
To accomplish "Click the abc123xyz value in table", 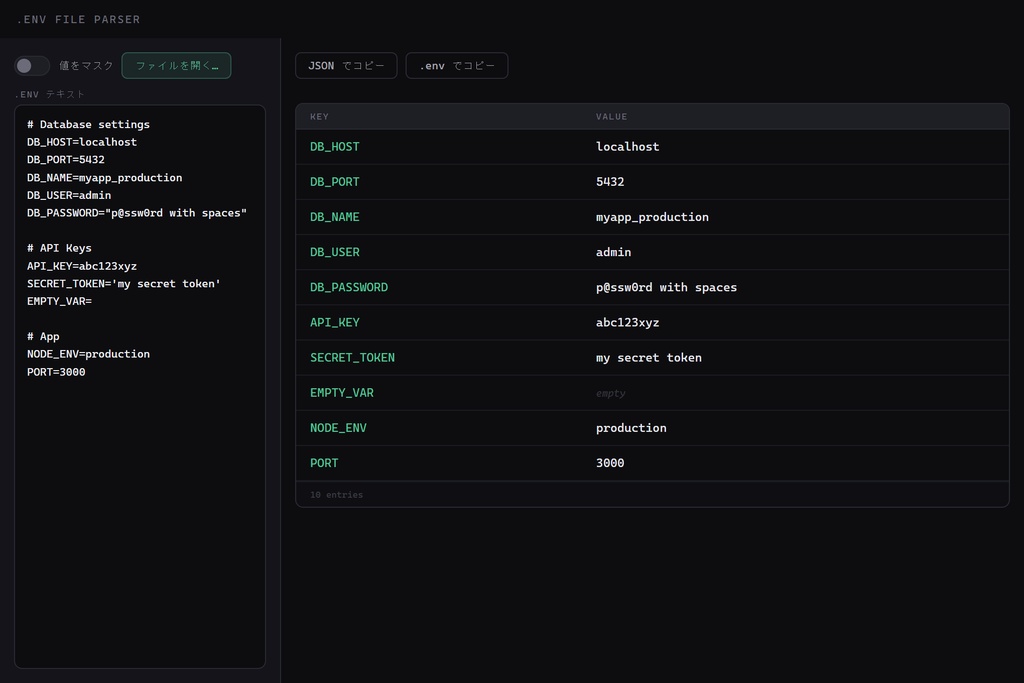I will tap(627, 323).
